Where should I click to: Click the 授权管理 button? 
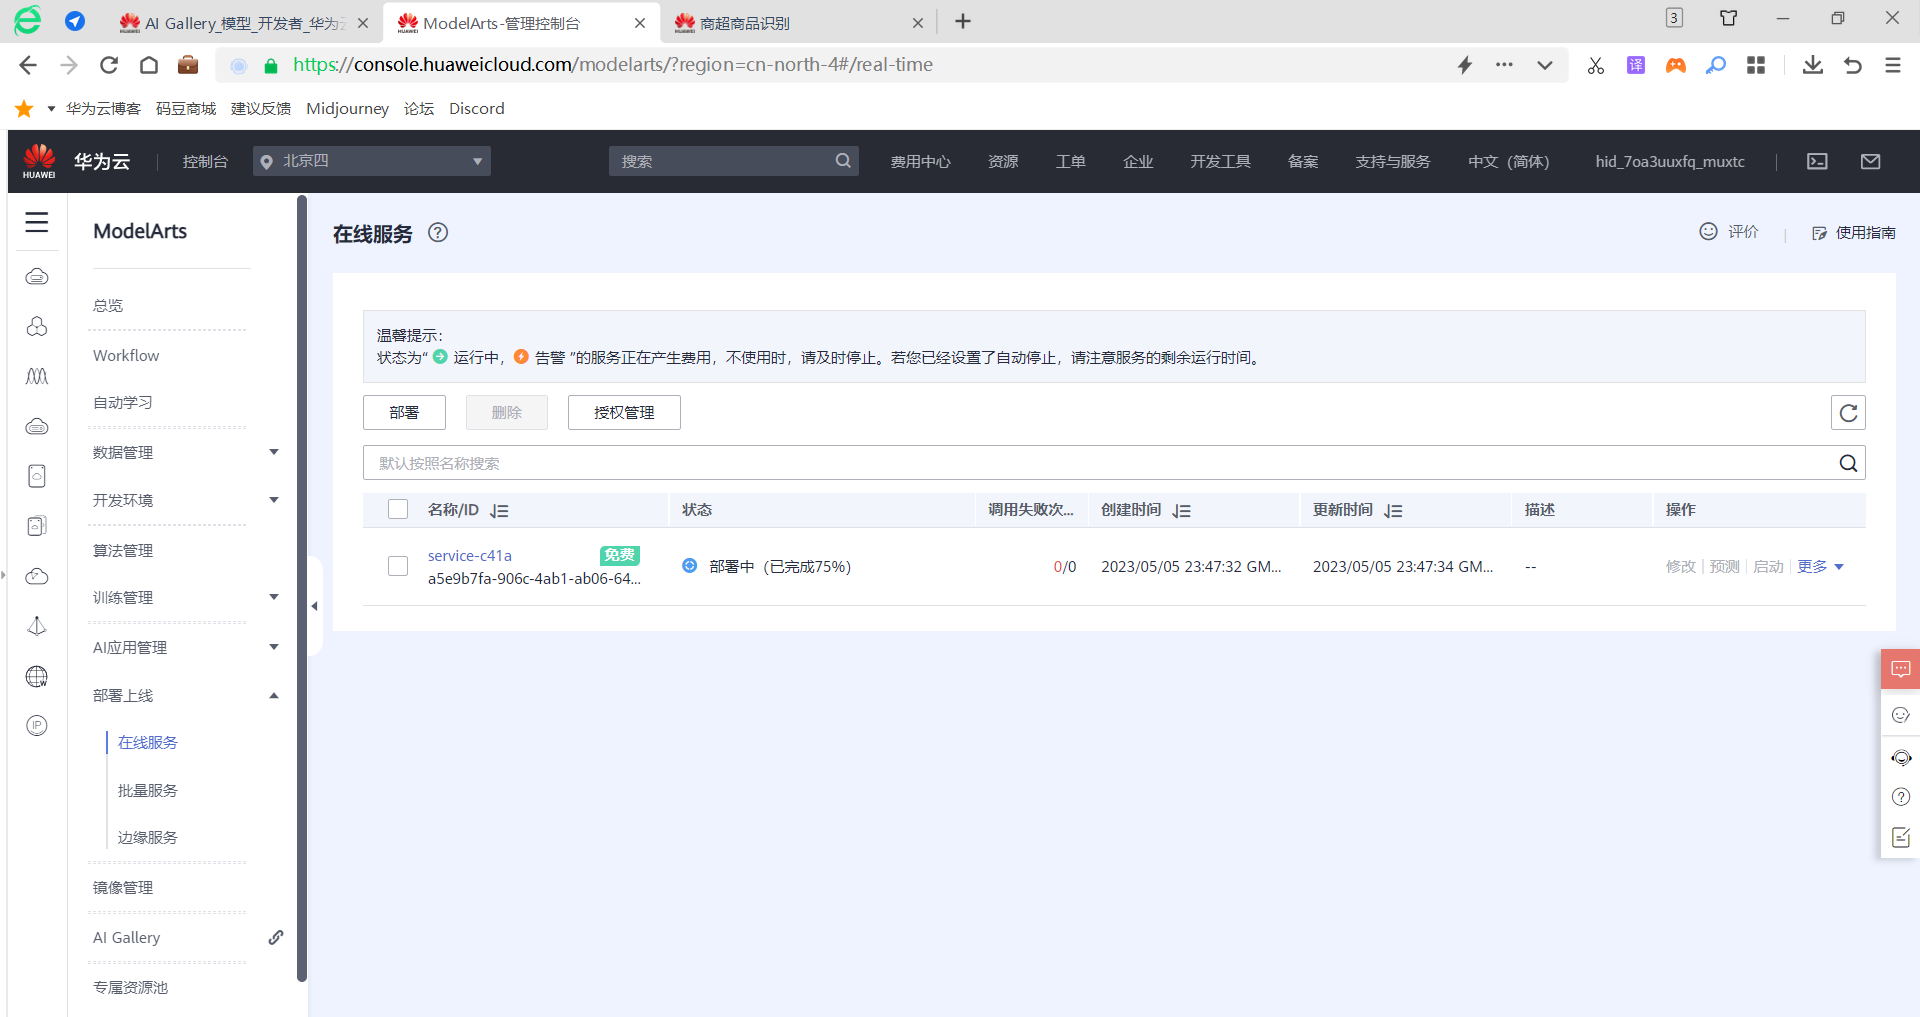click(x=624, y=412)
